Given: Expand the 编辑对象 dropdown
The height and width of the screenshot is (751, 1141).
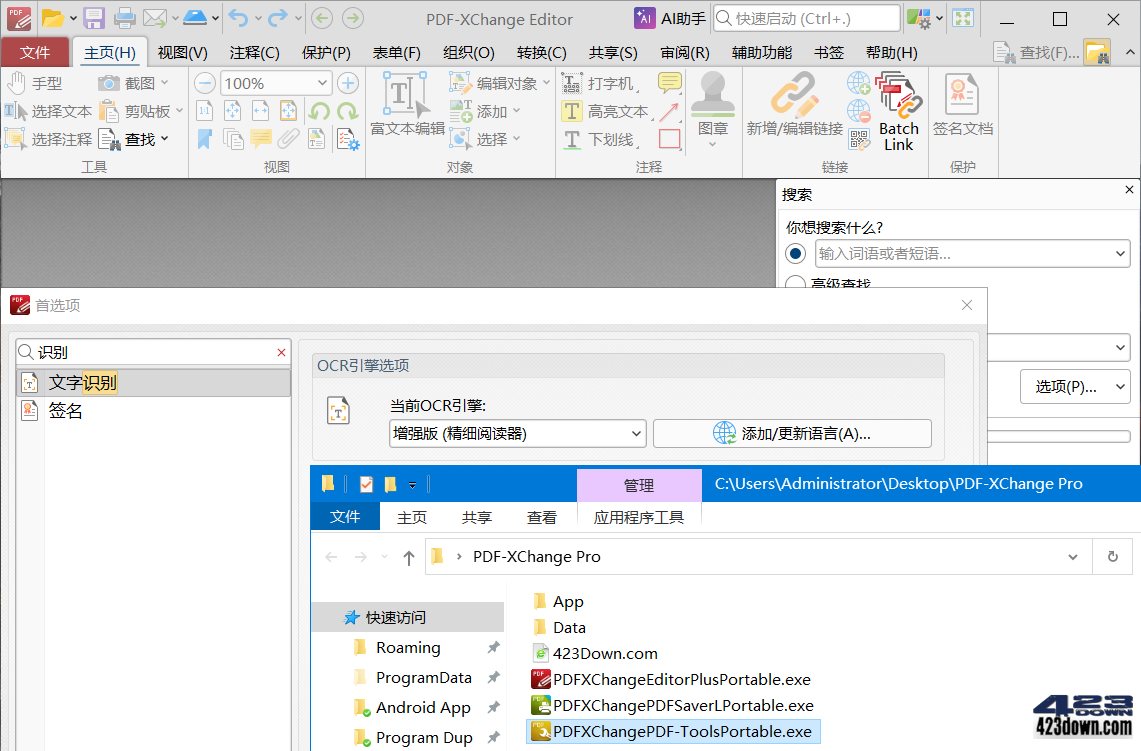Looking at the screenshot, I should 546,84.
